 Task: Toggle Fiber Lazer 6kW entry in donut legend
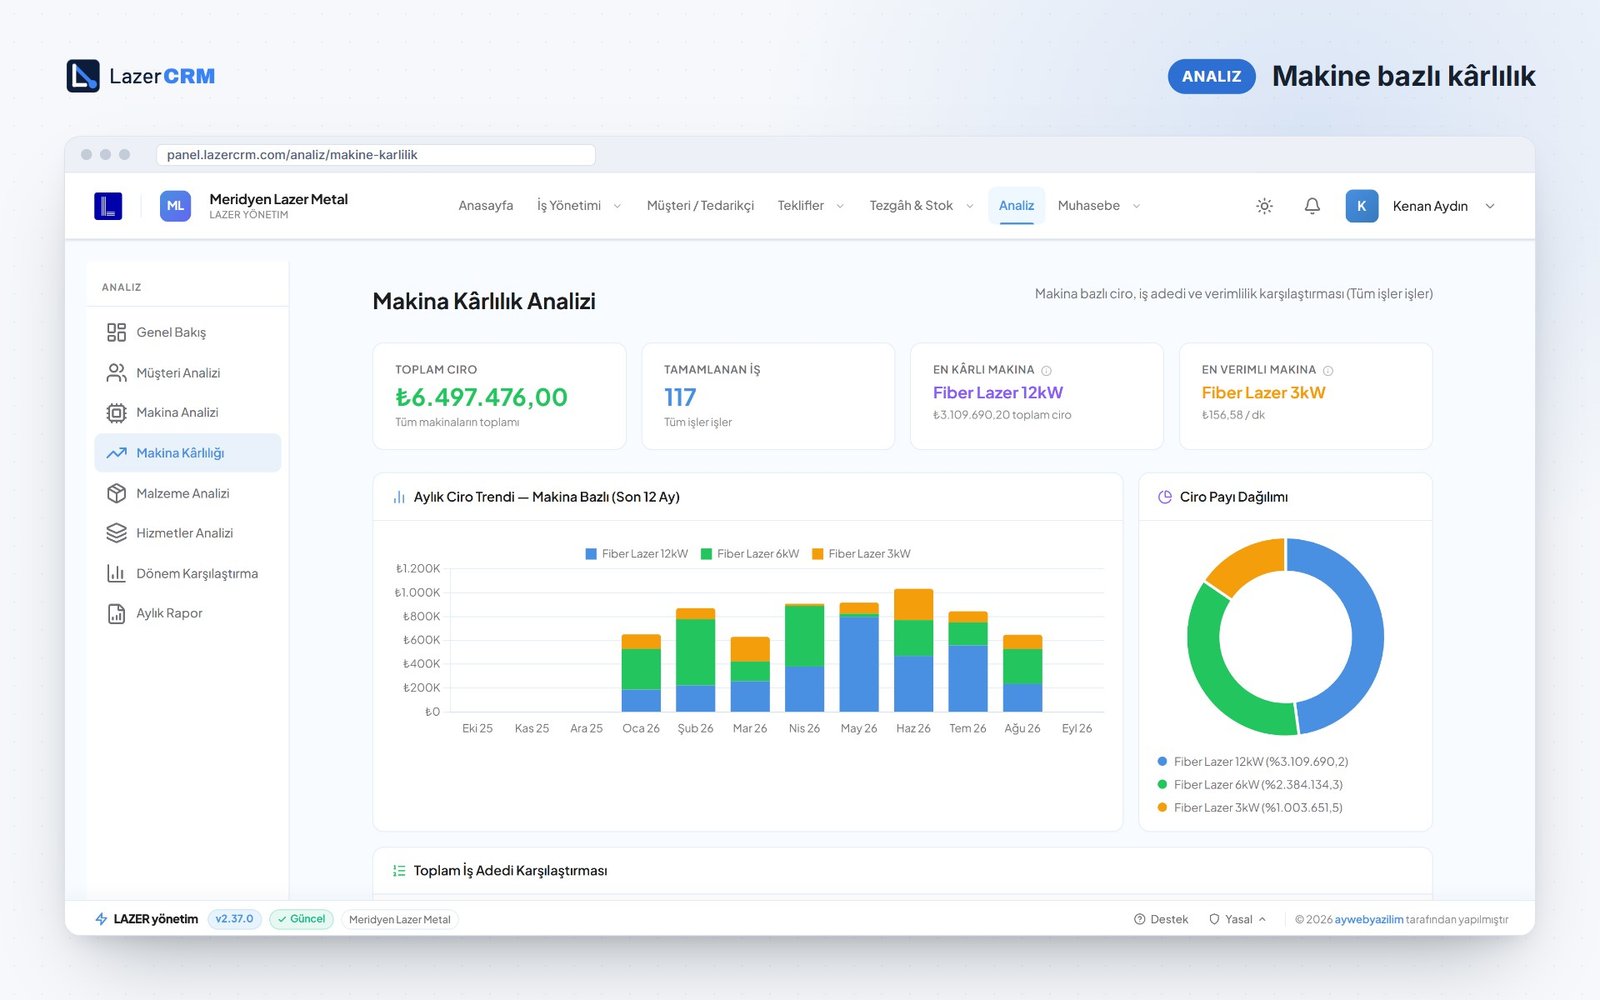click(1250, 785)
